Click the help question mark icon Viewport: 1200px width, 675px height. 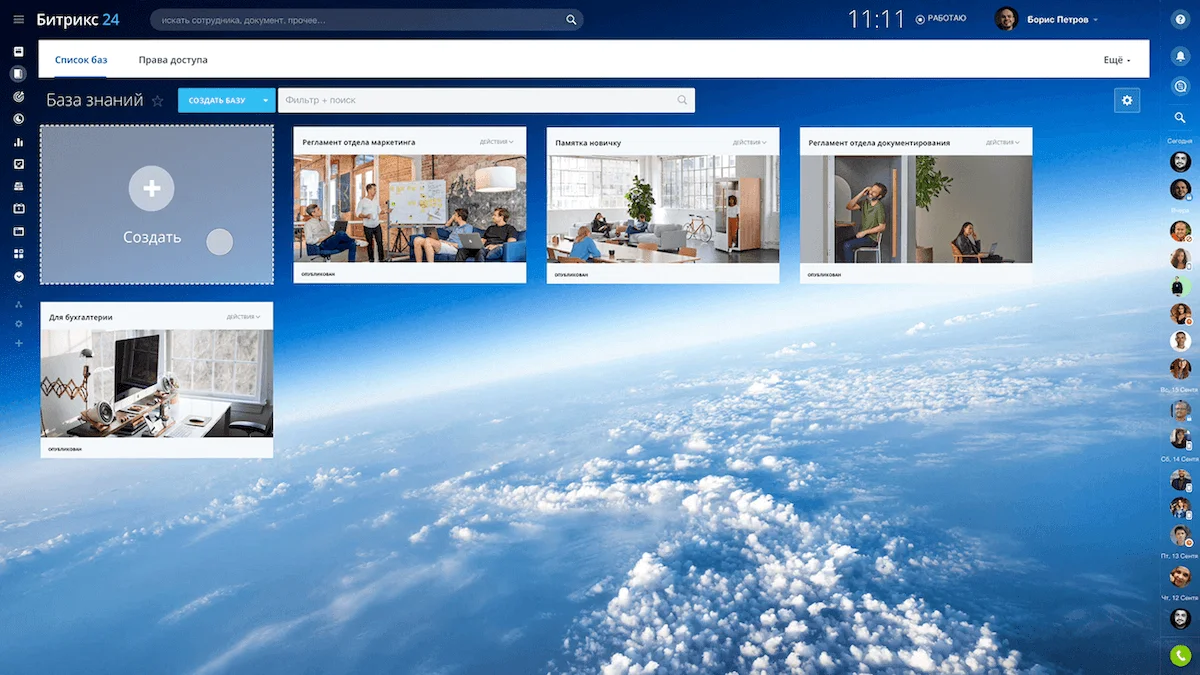pos(1180,20)
